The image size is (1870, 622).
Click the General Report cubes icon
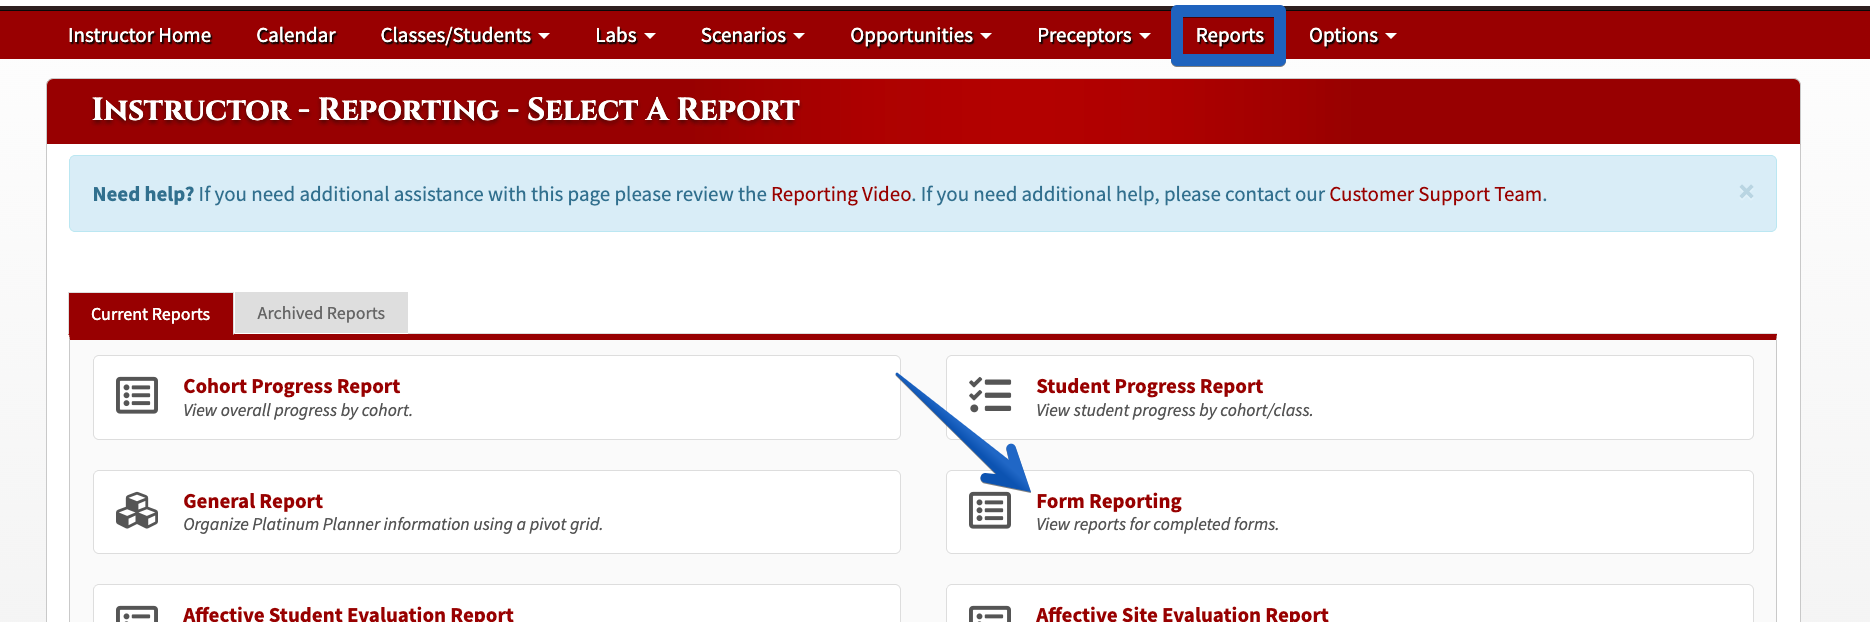coord(137,510)
